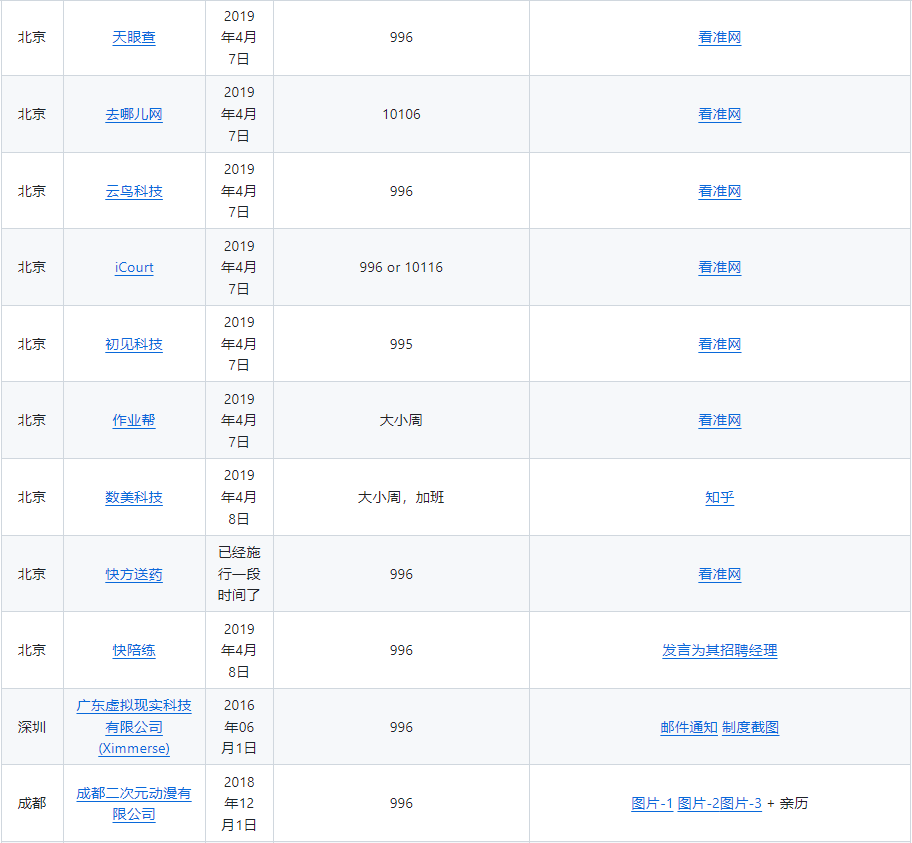Select the date cell in the 数美科技 row
The width and height of the screenshot is (912, 843).
(239, 497)
